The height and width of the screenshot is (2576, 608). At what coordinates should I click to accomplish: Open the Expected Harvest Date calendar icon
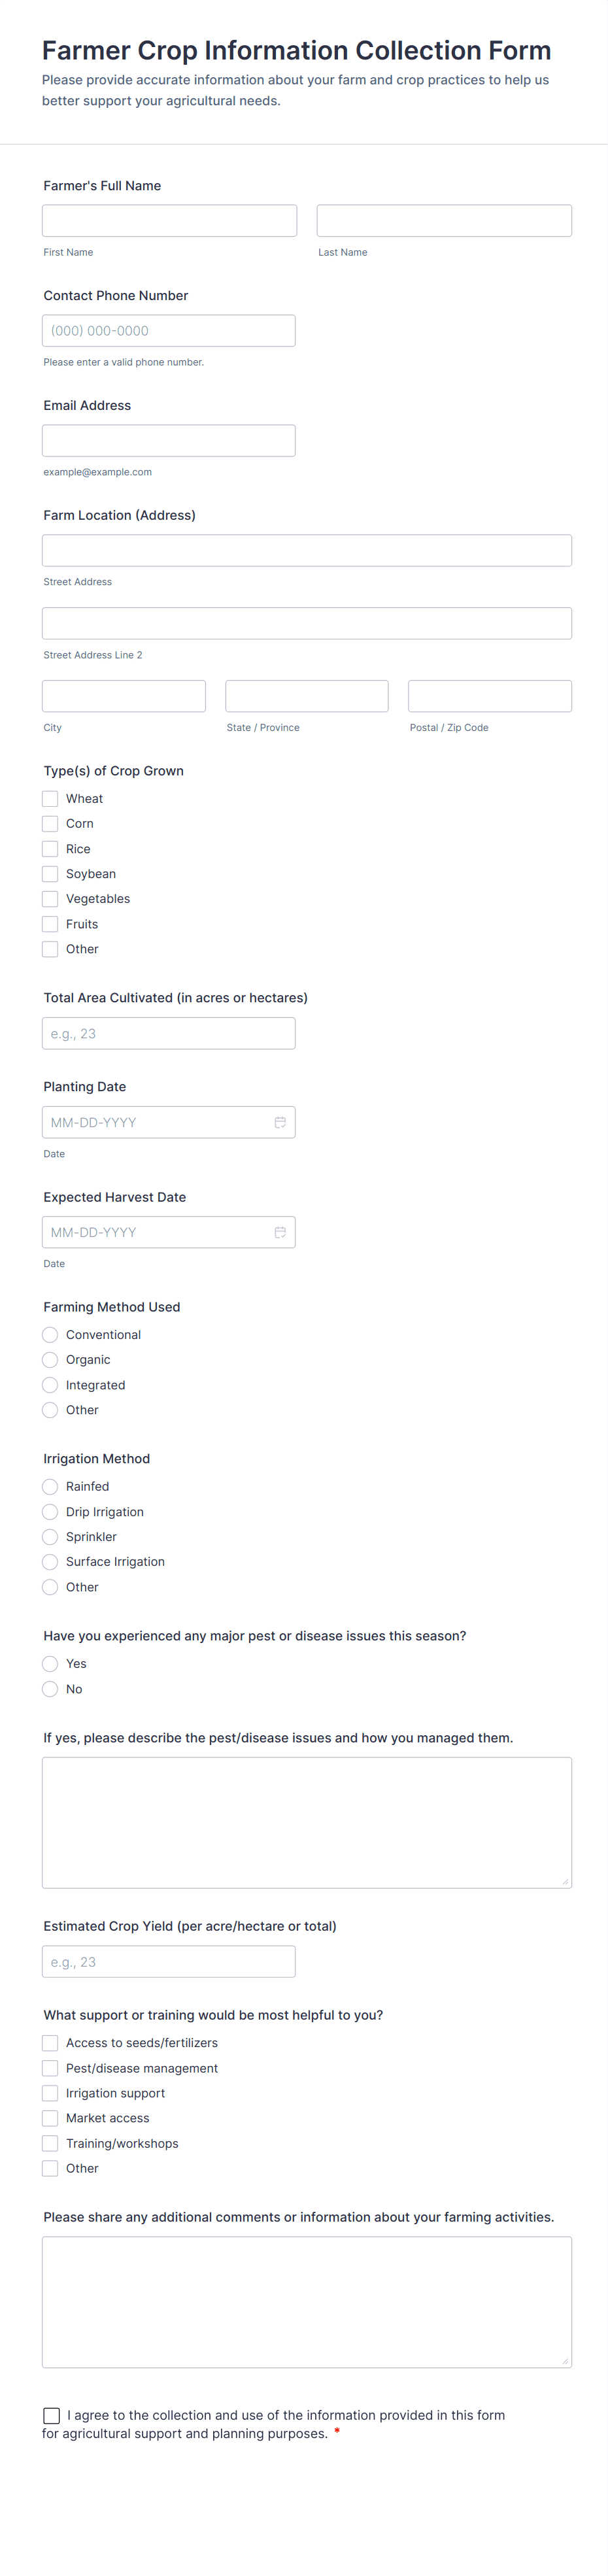point(280,1232)
